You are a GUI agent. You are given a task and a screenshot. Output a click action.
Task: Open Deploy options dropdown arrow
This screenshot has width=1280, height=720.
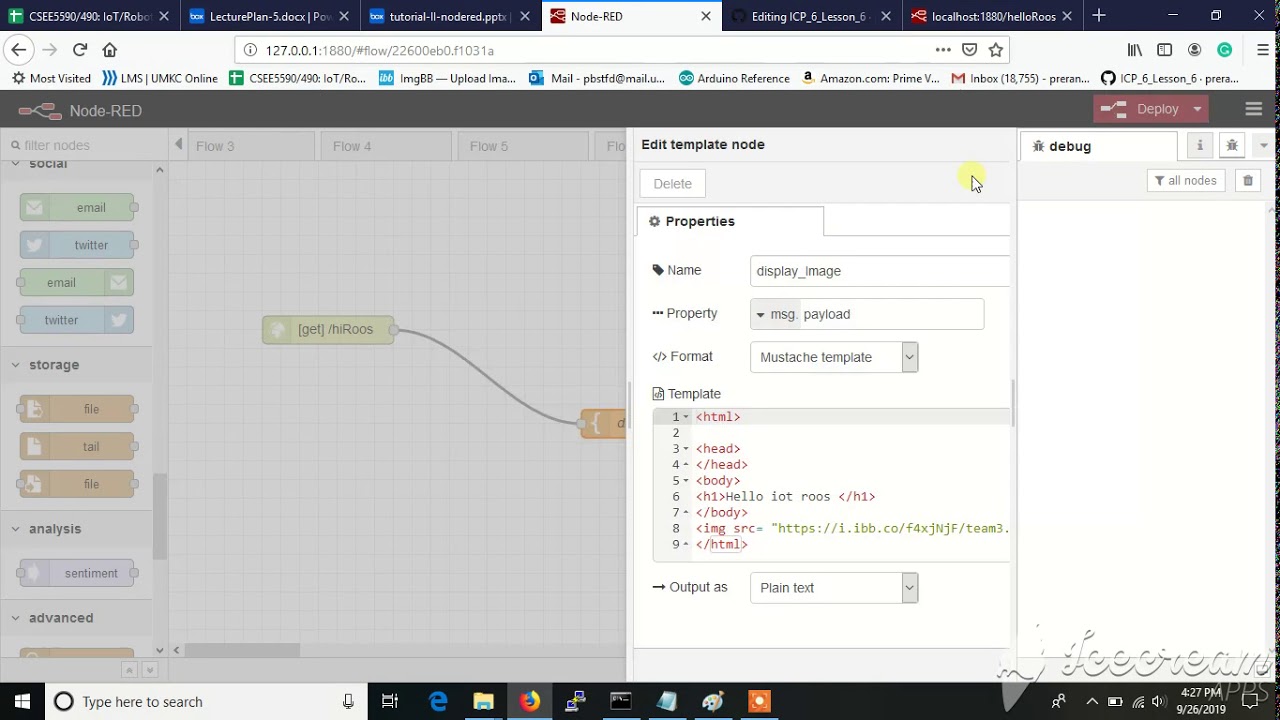pos(1197,109)
